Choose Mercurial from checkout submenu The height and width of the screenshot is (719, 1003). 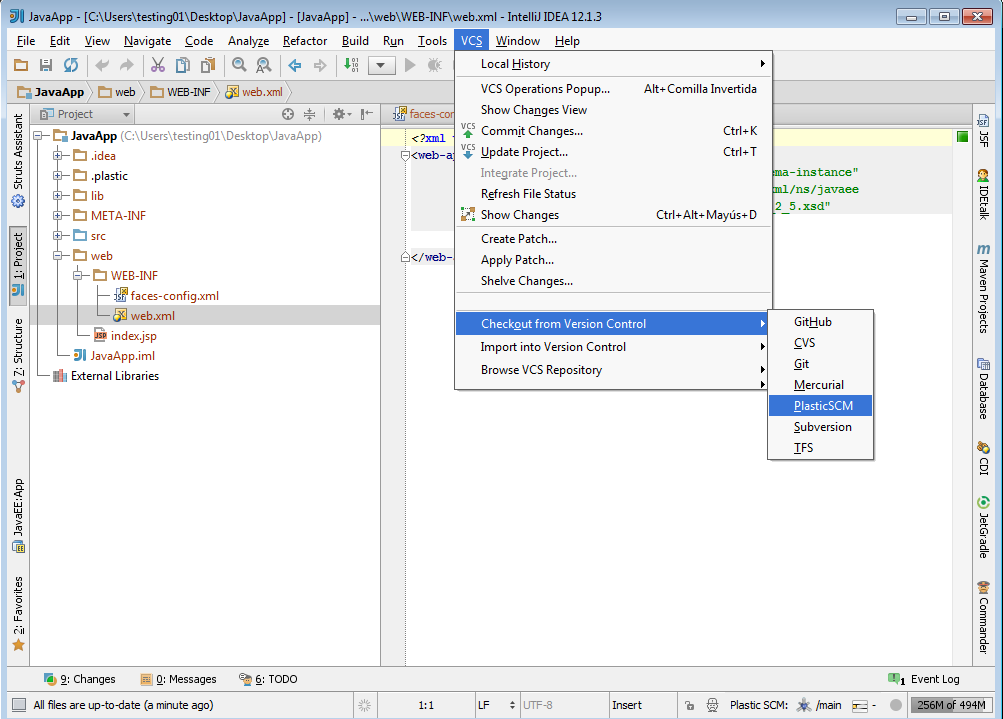[820, 384]
